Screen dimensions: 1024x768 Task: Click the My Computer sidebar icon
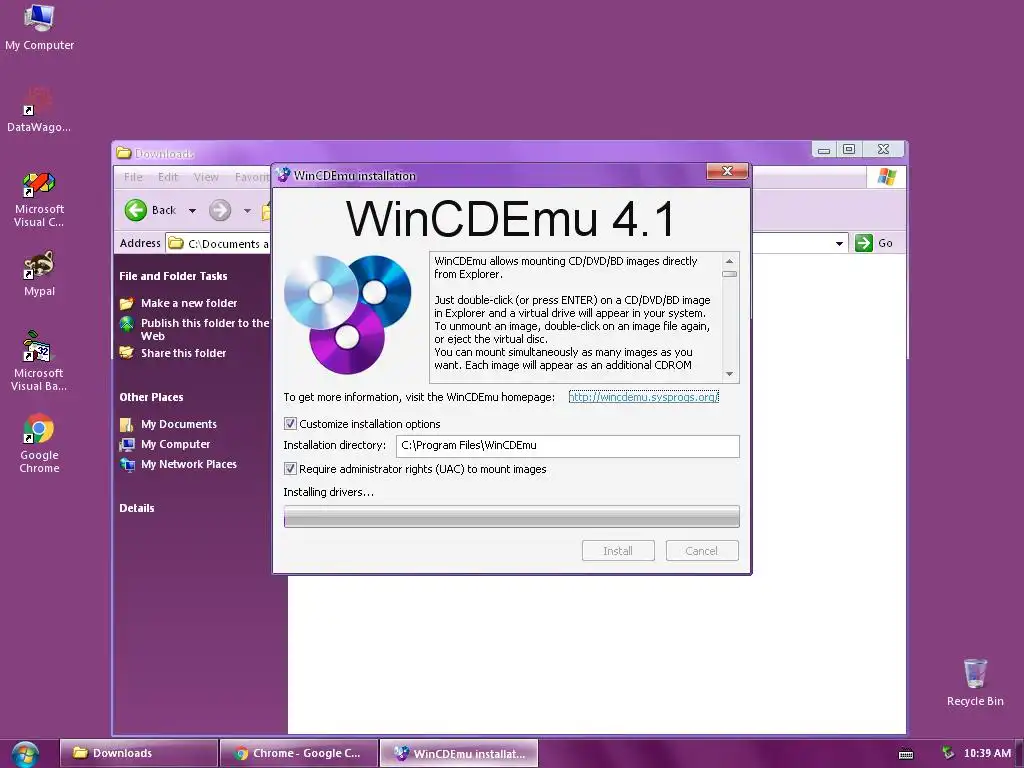point(127,445)
